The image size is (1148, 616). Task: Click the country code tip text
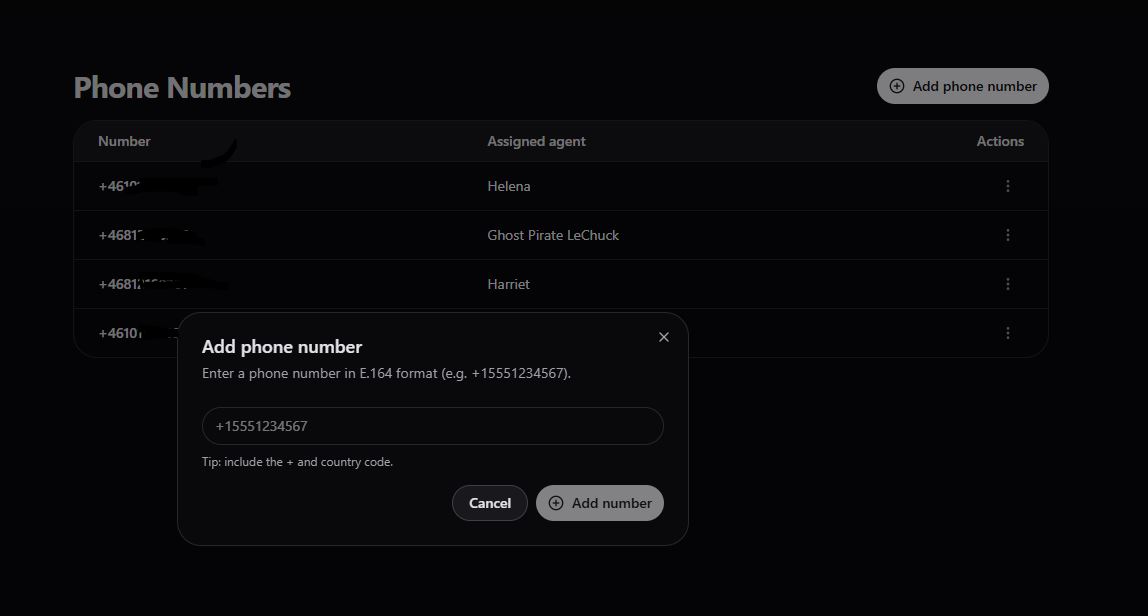tap(297, 462)
